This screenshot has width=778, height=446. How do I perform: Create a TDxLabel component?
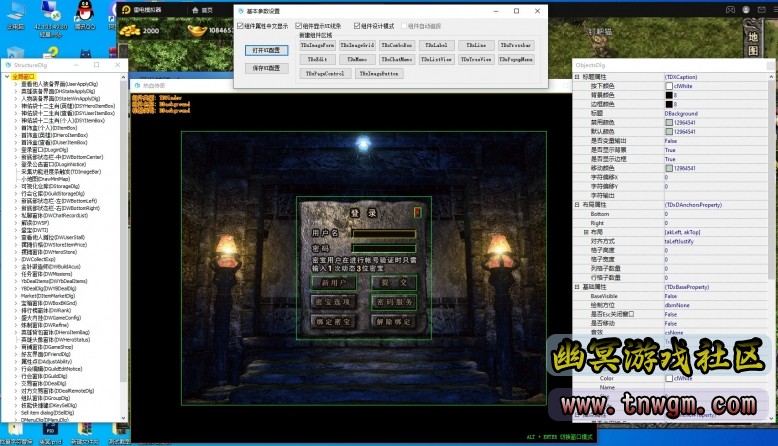pyautogui.click(x=437, y=45)
